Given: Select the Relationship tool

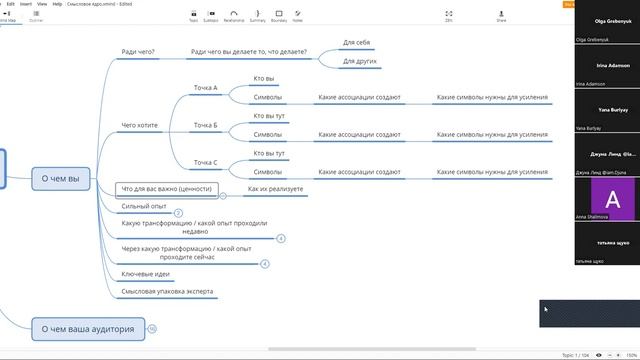Looking at the screenshot, I should coord(234,16).
